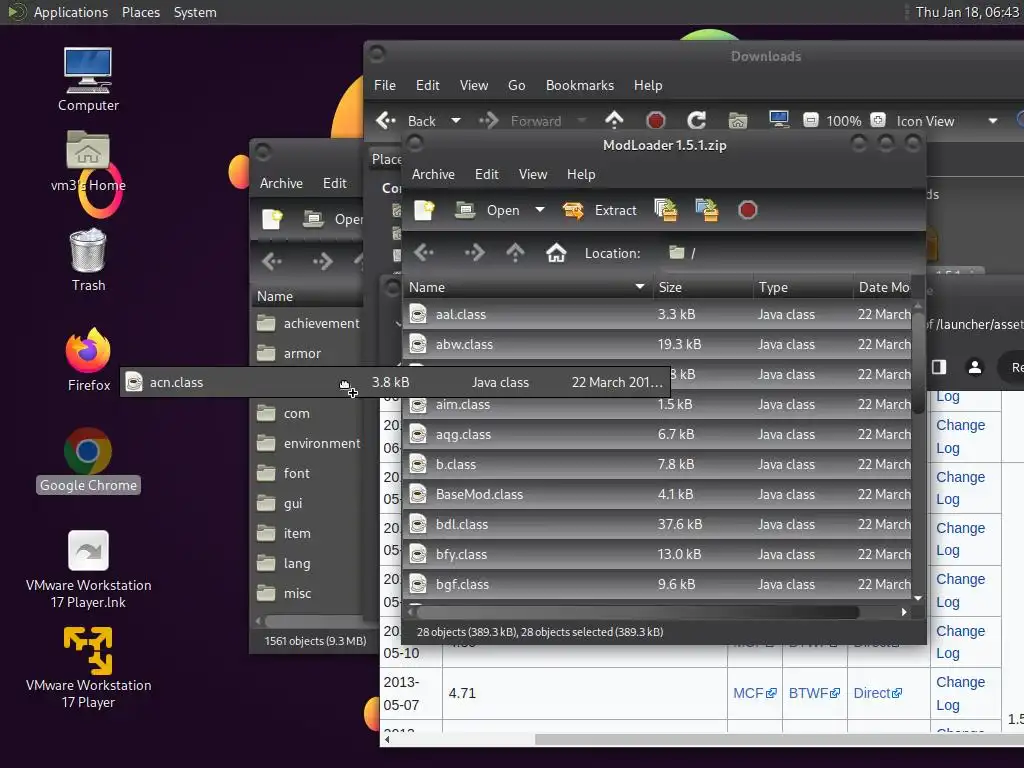Click the forward arrow in ModLoader location bar
This screenshot has width=1024, height=768.
pyautogui.click(x=474, y=253)
